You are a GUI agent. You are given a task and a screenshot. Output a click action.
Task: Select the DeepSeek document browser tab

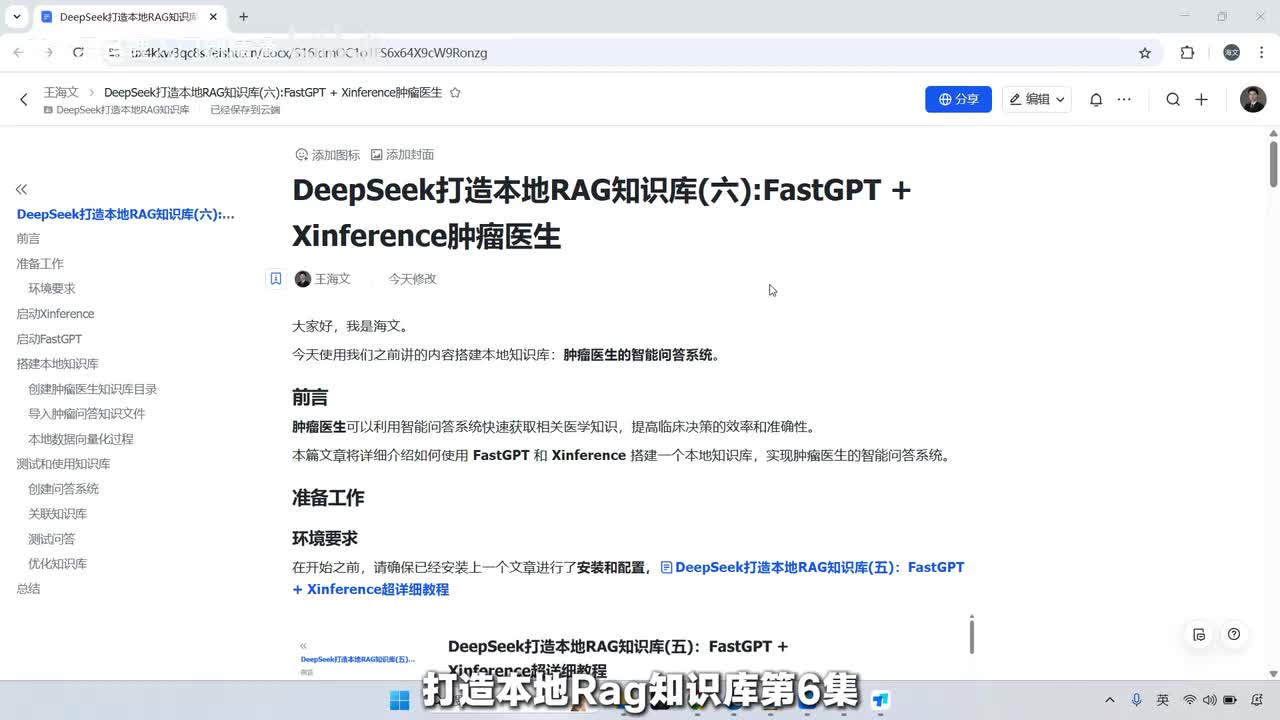click(128, 17)
